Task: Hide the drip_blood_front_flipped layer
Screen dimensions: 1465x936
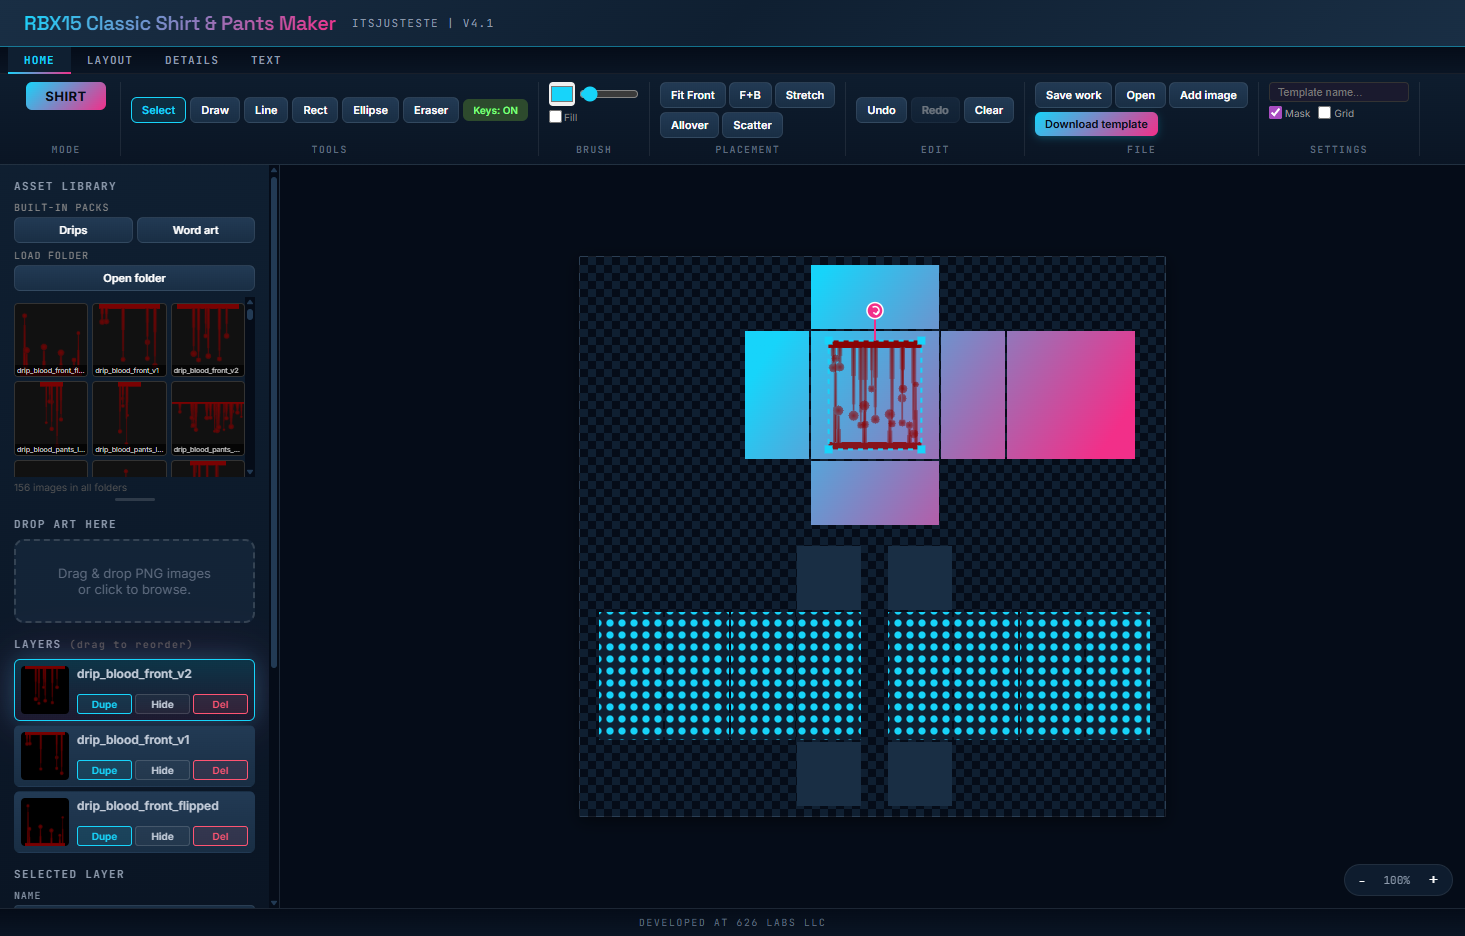Action: [162, 836]
